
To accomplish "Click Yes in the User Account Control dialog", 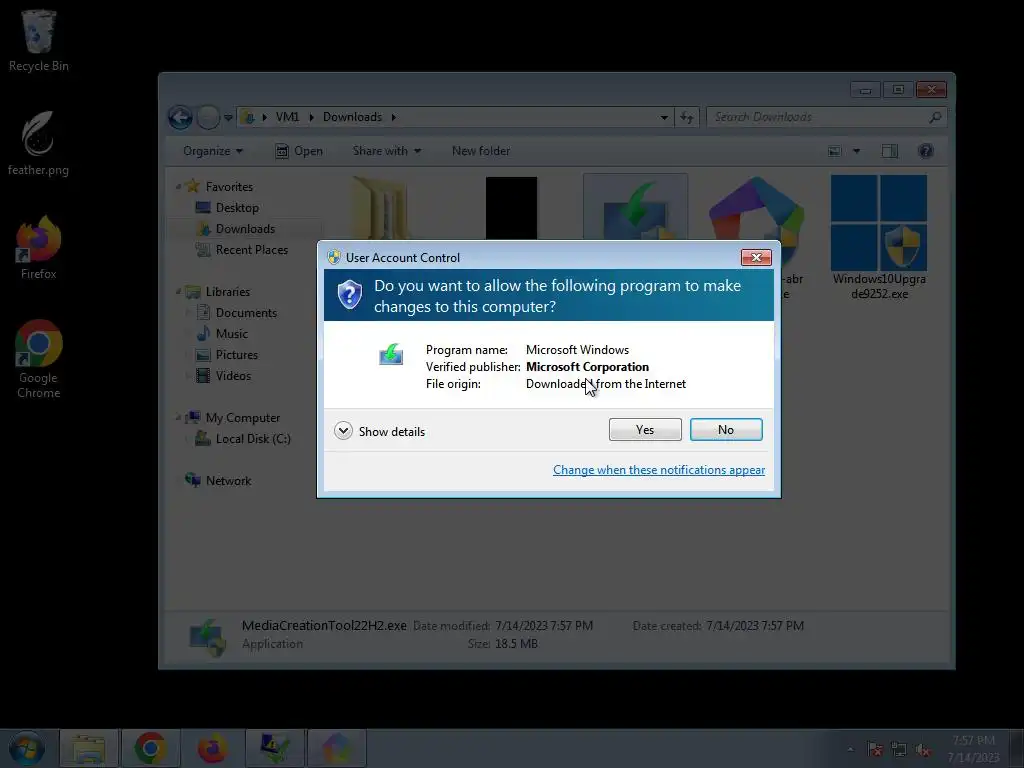I will point(645,430).
